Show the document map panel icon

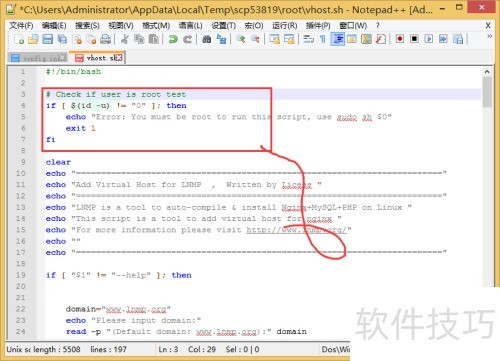pos(366,39)
